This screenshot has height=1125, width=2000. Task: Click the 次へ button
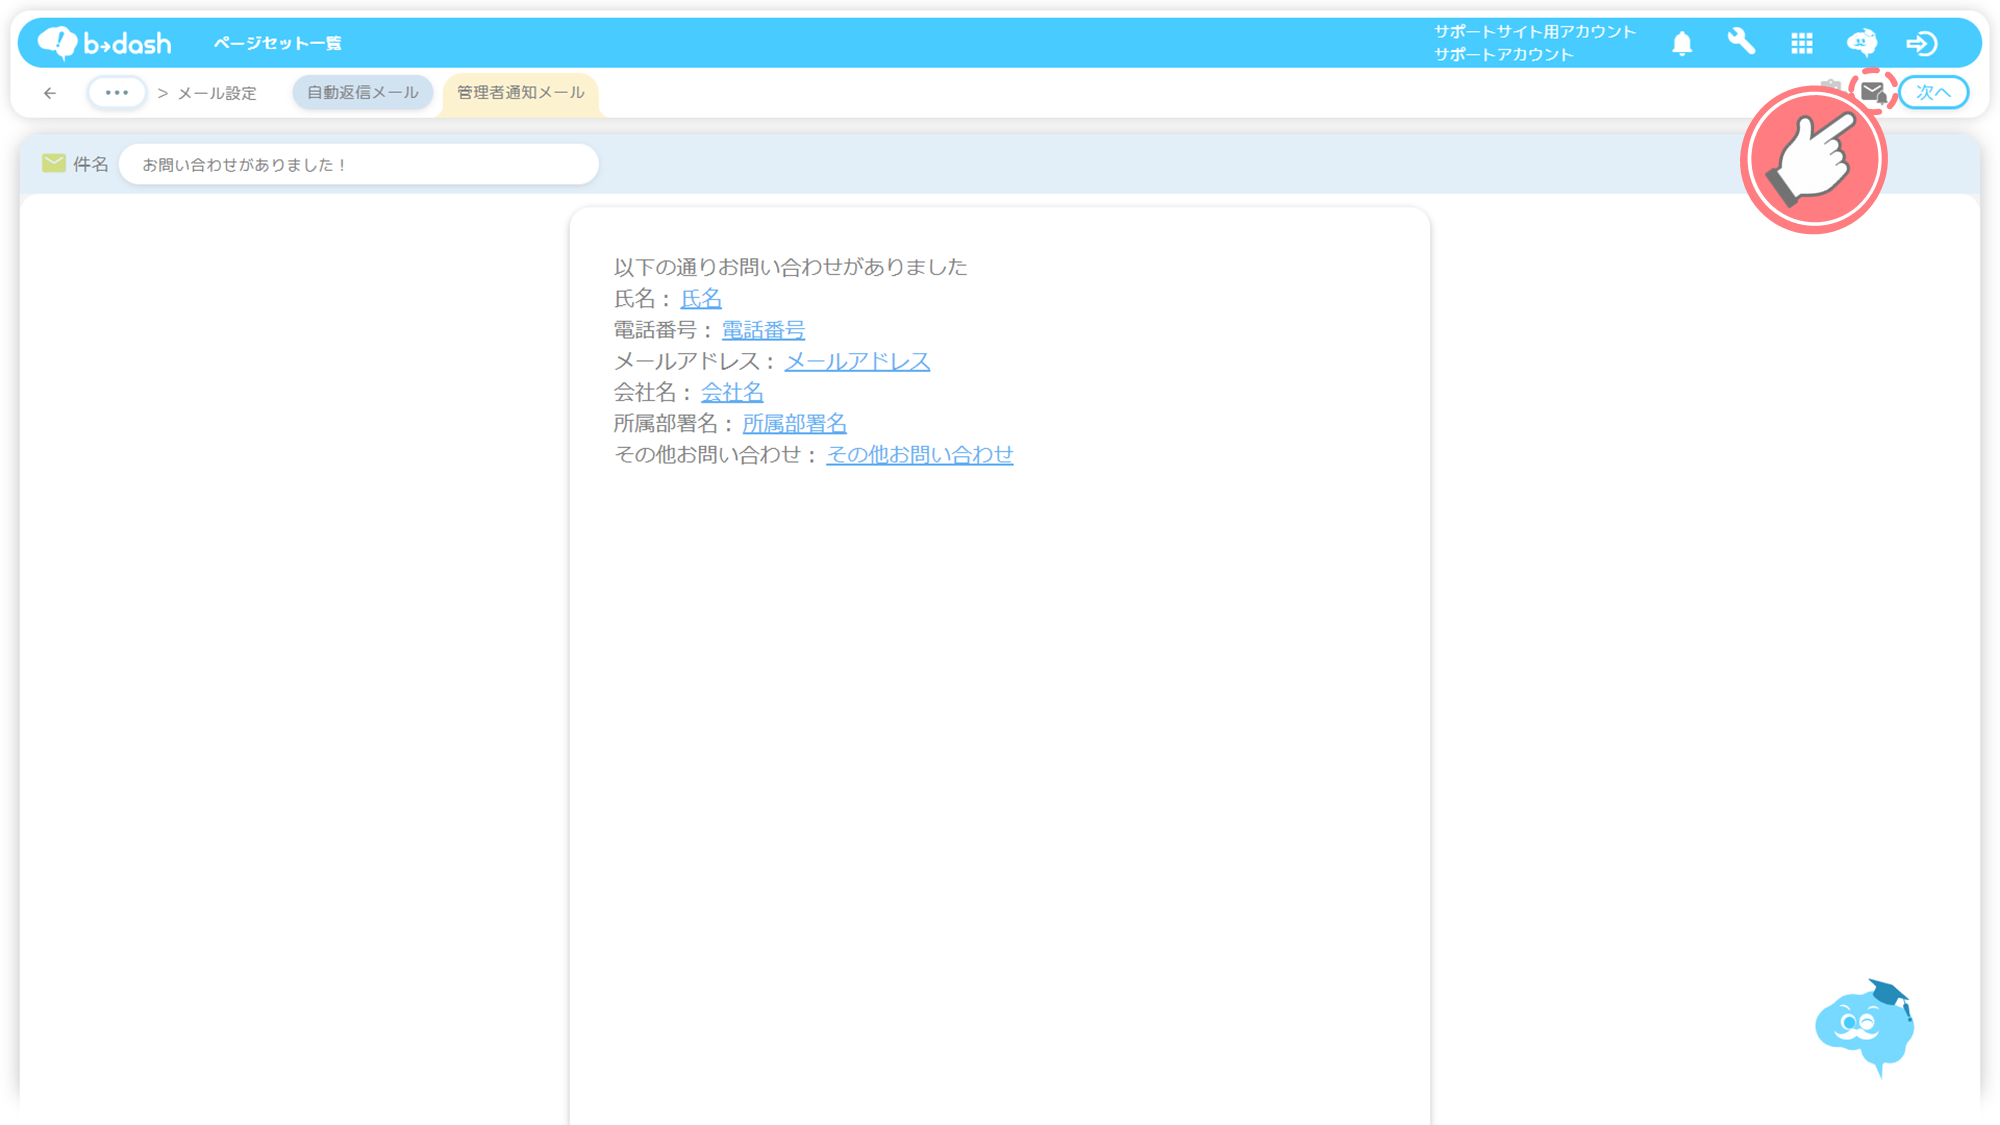1934,92
